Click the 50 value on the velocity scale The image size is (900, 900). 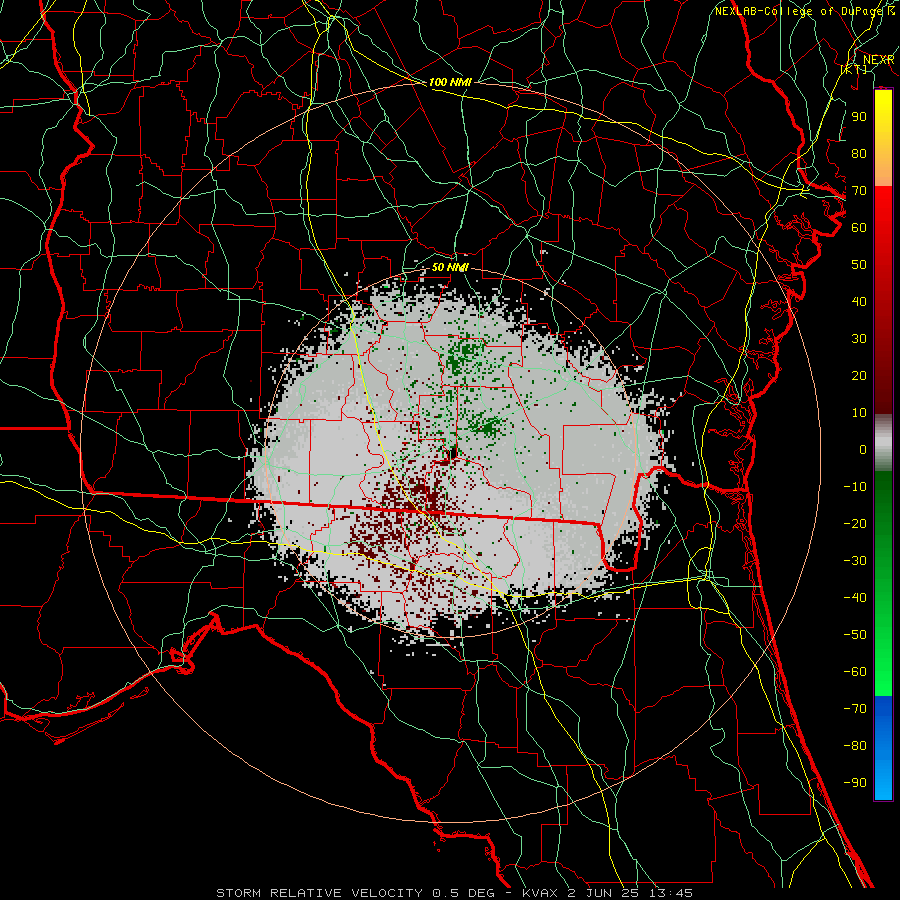859,265
